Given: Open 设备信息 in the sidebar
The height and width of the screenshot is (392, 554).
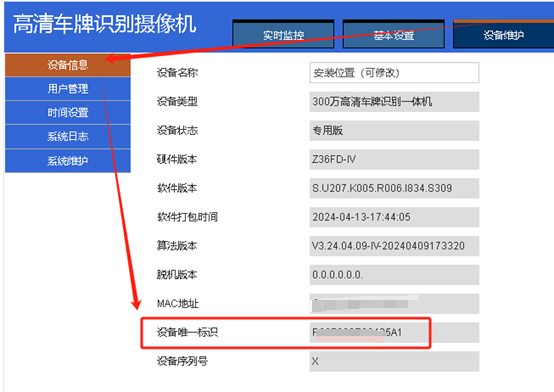Looking at the screenshot, I should click(x=68, y=65).
